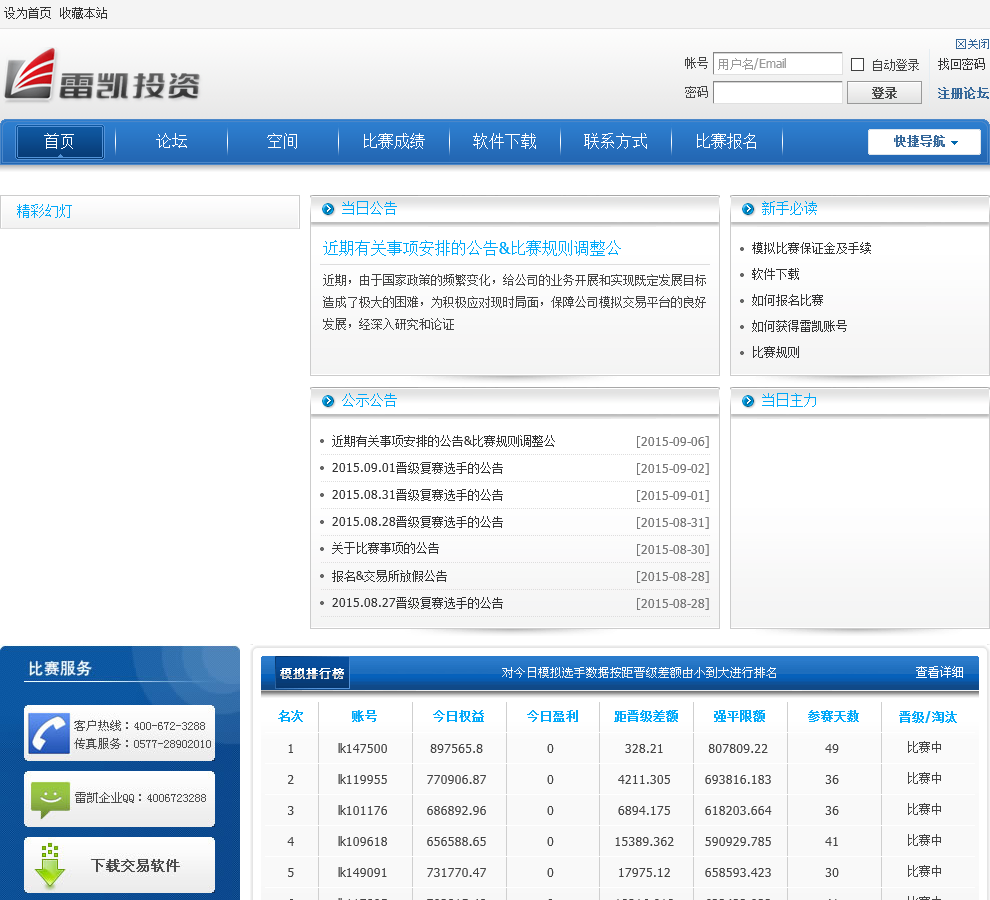Click the 当日主力 panel title
The width and height of the screenshot is (990, 900).
click(x=789, y=400)
